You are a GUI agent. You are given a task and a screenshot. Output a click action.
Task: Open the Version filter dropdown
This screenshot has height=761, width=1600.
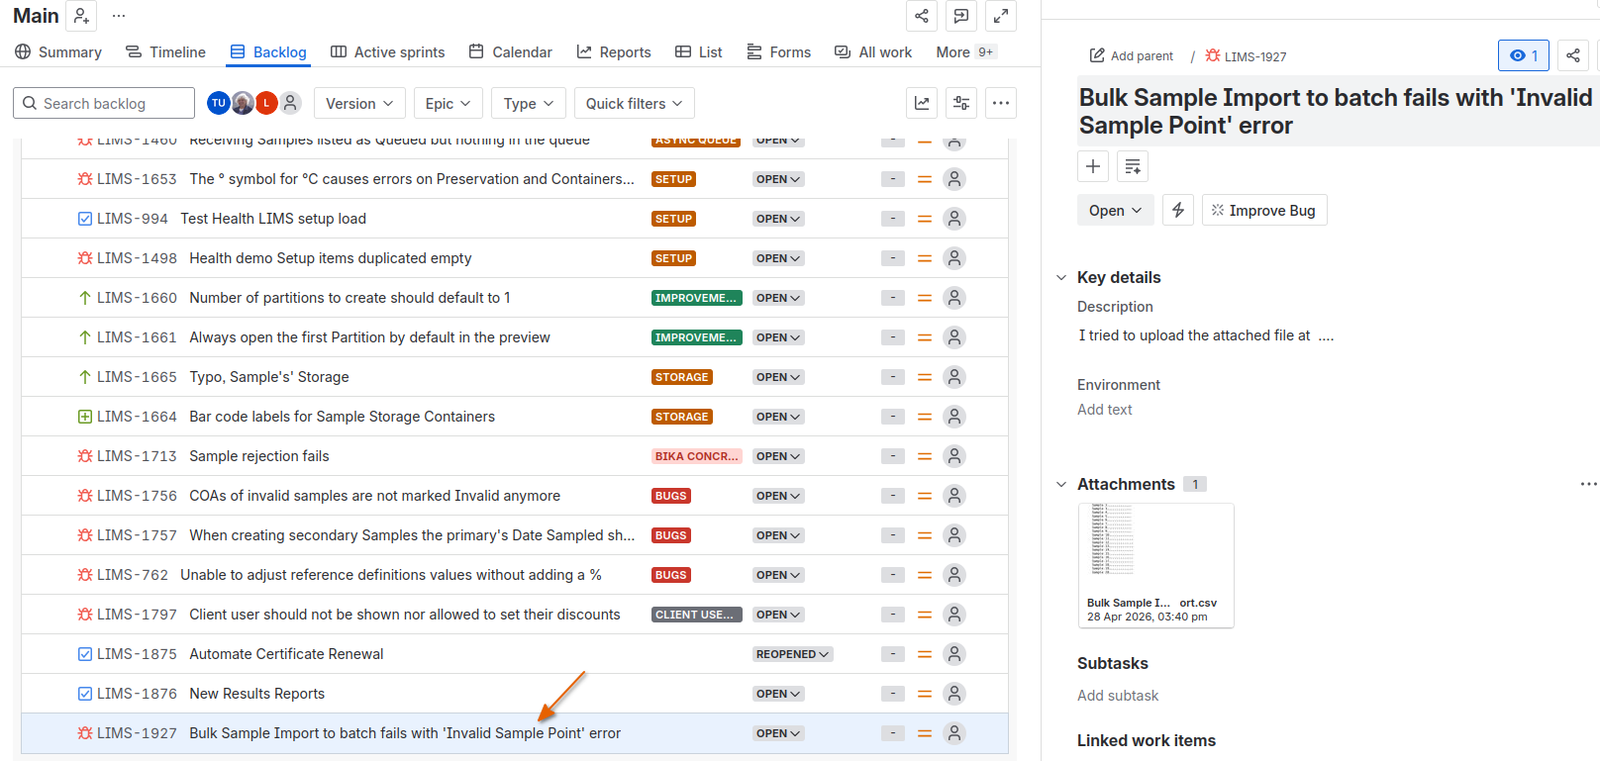click(x=360, y=103)
